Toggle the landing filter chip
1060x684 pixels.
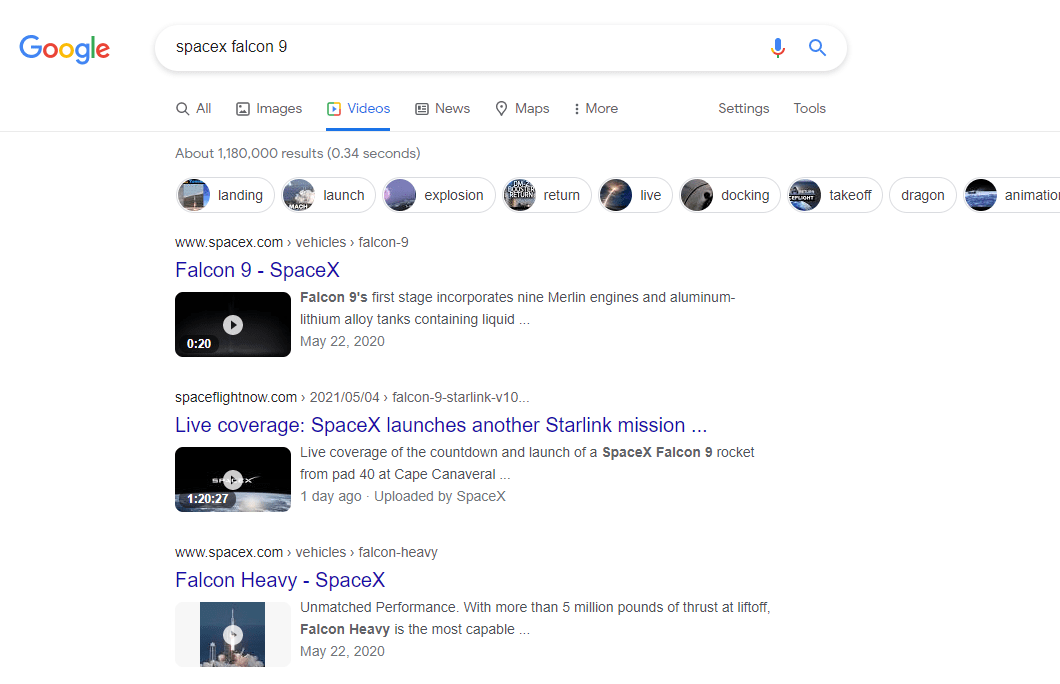pos(224,195)
